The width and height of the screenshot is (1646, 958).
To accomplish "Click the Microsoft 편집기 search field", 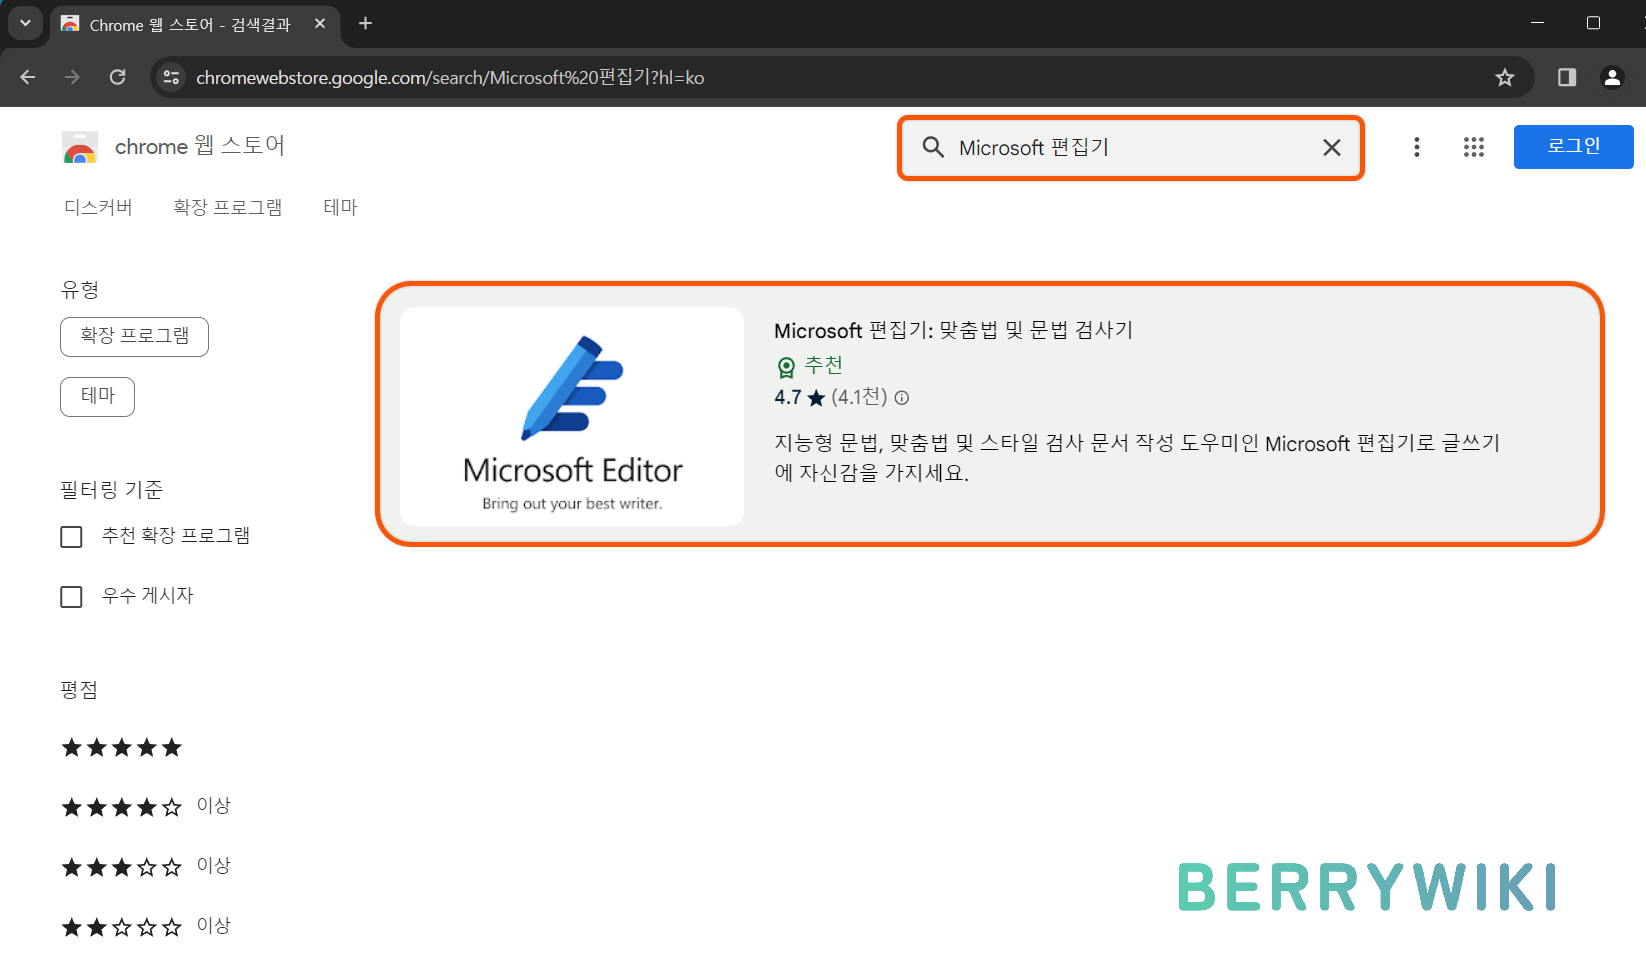I will coord(1130,147).
